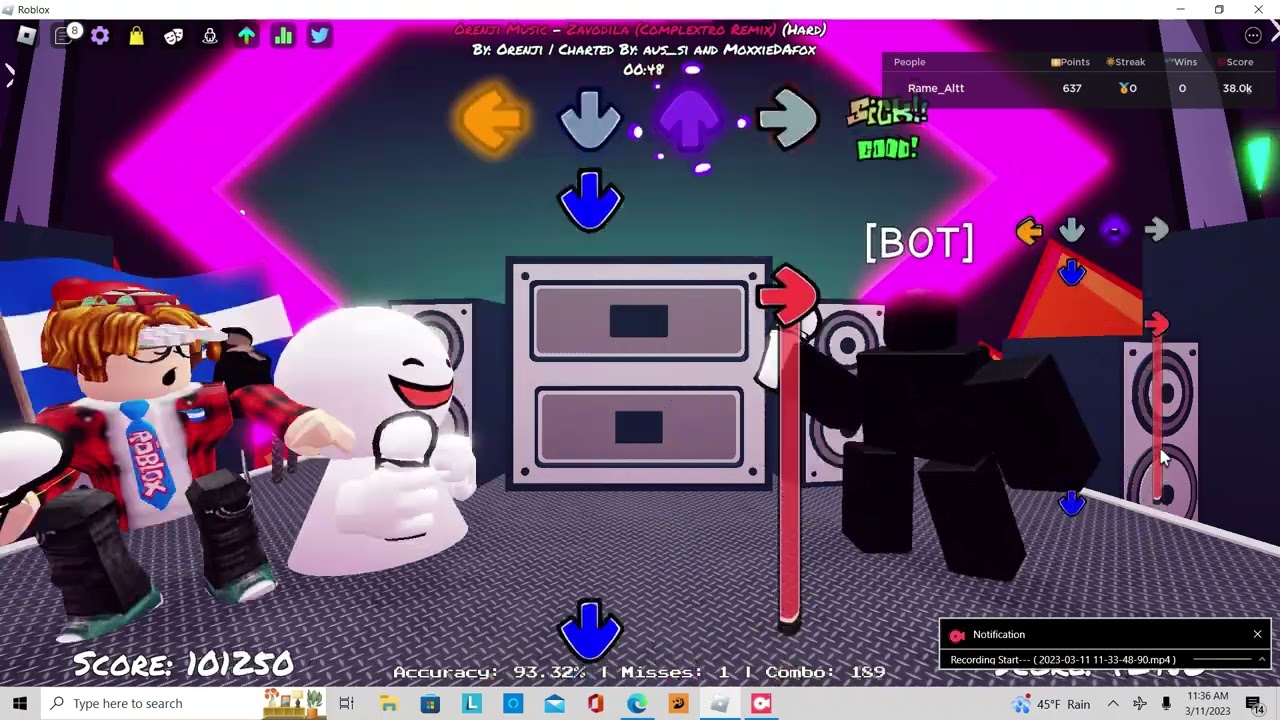Click the 38.0k score value

(x=1237, y=88)
